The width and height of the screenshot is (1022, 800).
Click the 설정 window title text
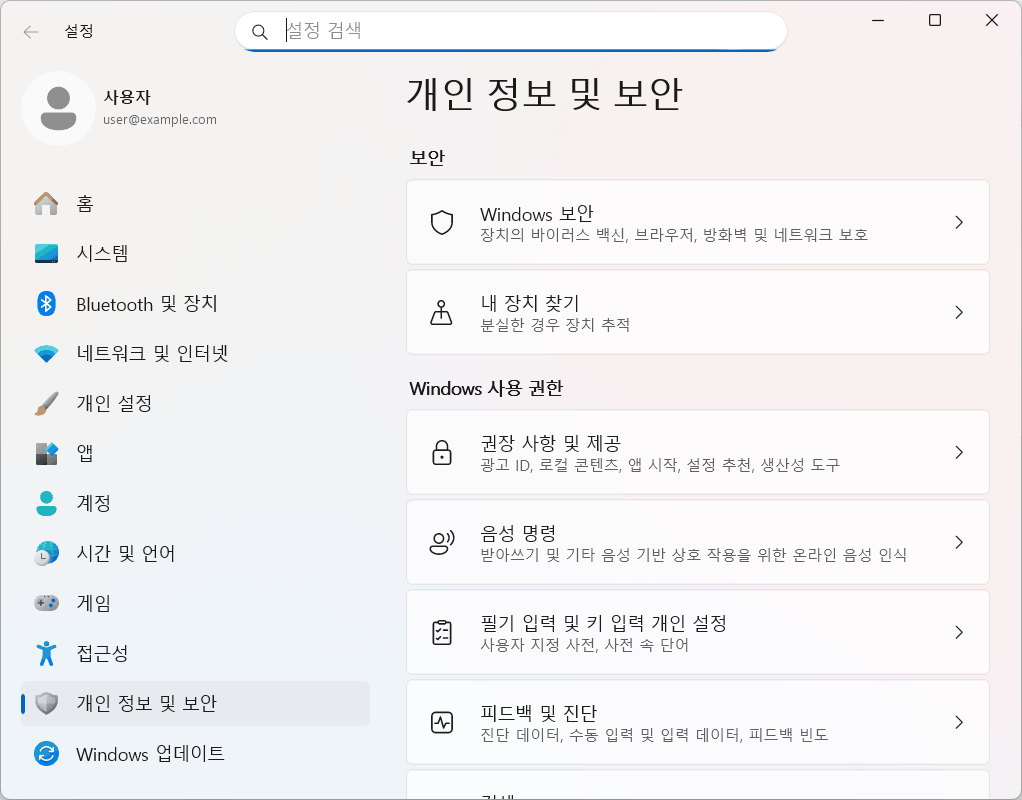79,31
